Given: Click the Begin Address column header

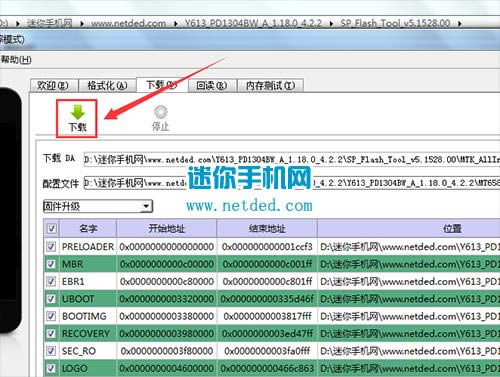Looking at the screenshot, I should point(167,228).
